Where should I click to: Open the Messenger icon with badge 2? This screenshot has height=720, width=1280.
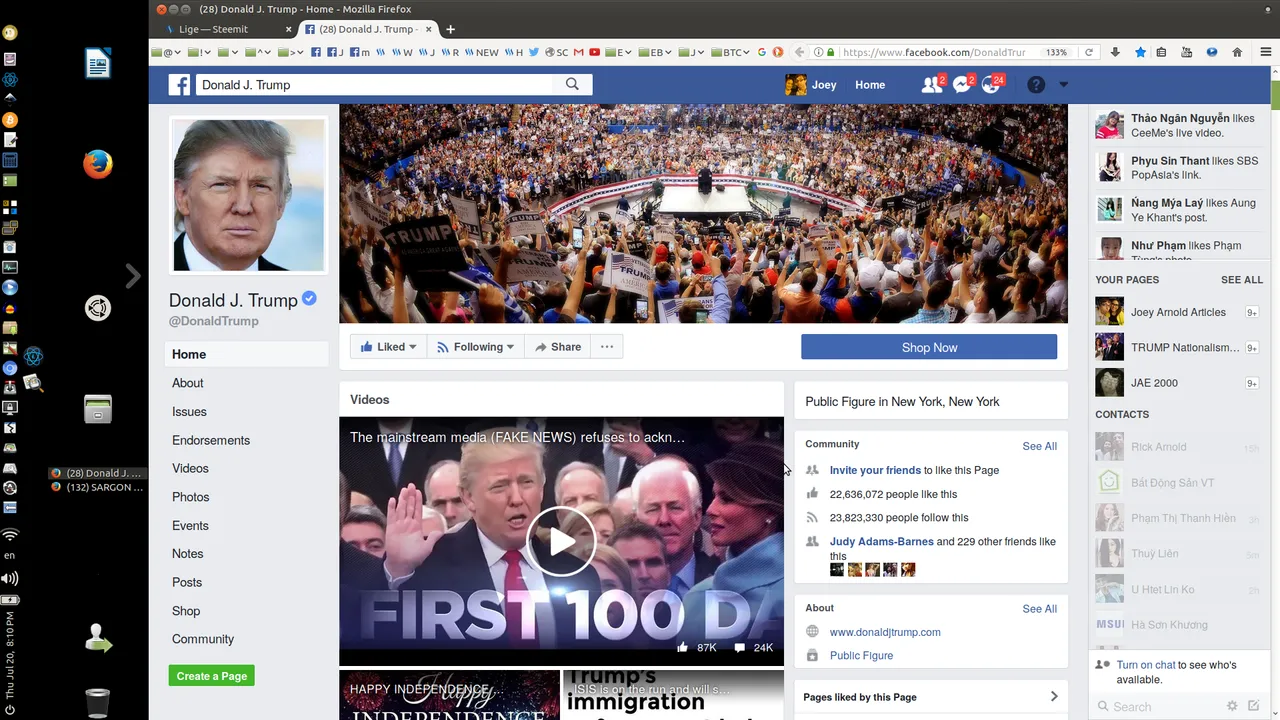click(x=963, y=85)
